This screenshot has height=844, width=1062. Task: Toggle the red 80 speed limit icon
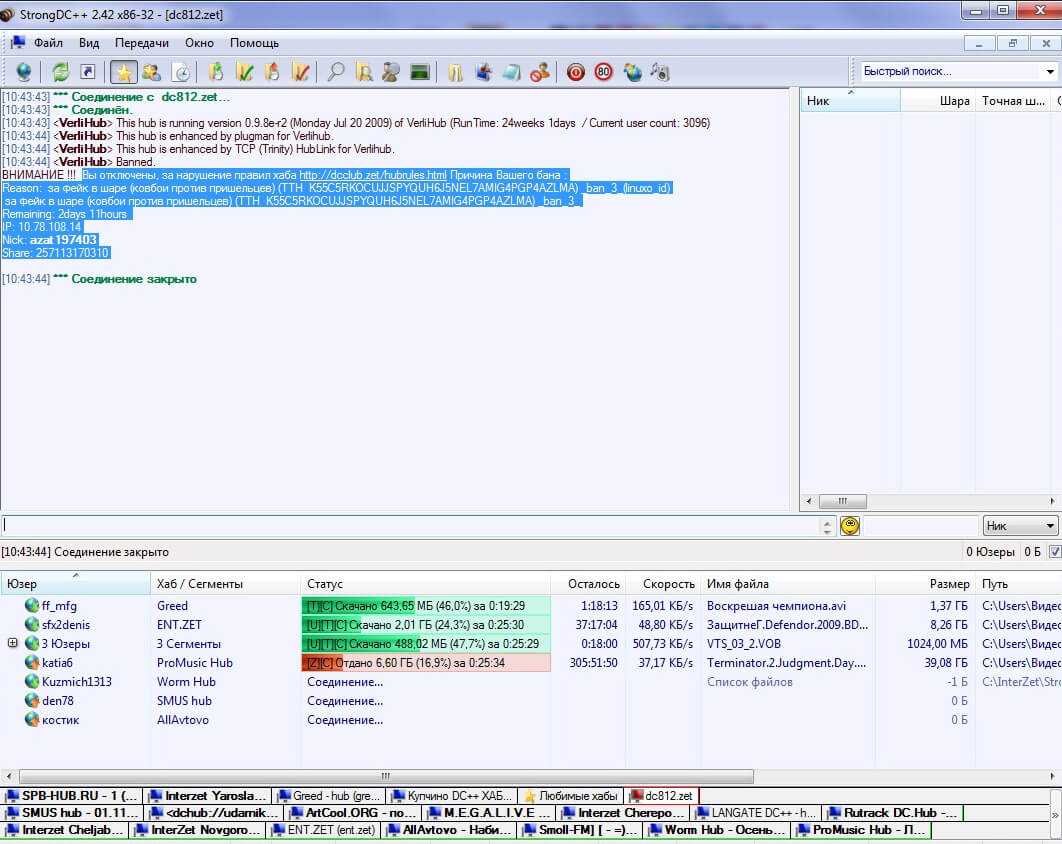pyautogui.click(x=603, y=72)
